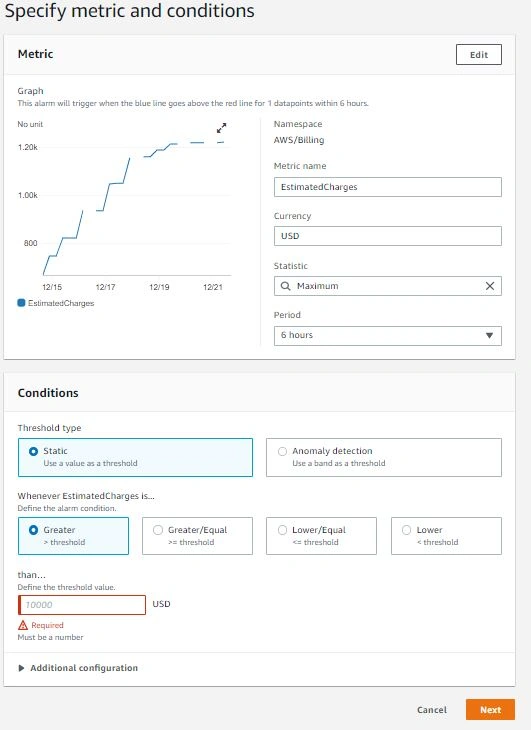Click the 'No unit' graph label
Image resolution: width=531 pixels, height=730 pixels.
tap(30, 124)
